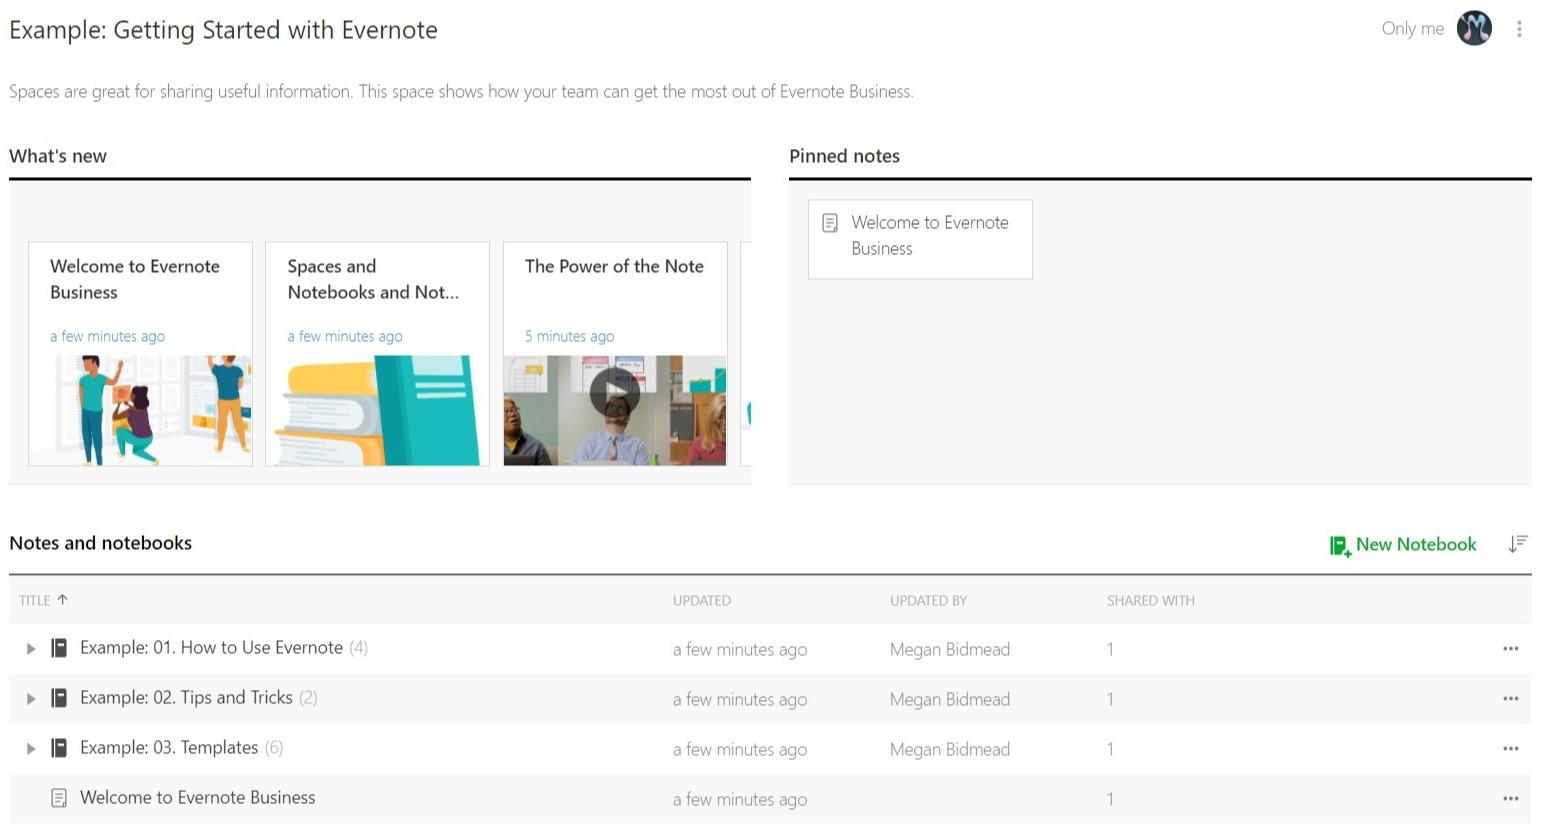Viewport: 1546px width, 827px height.
Task: Open pinned note Welcome to Evernote Business
Action: [x=920, y=239]
